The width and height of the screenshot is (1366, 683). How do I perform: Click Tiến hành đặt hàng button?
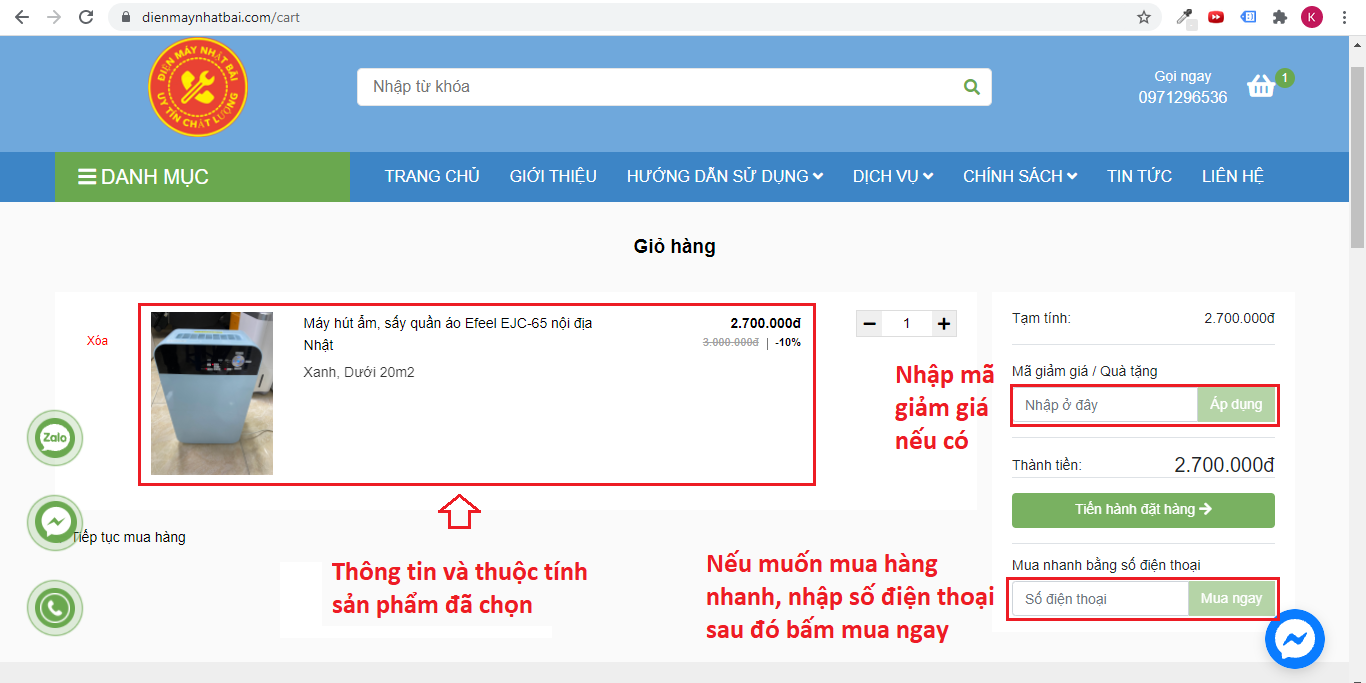coord(1143,509)
